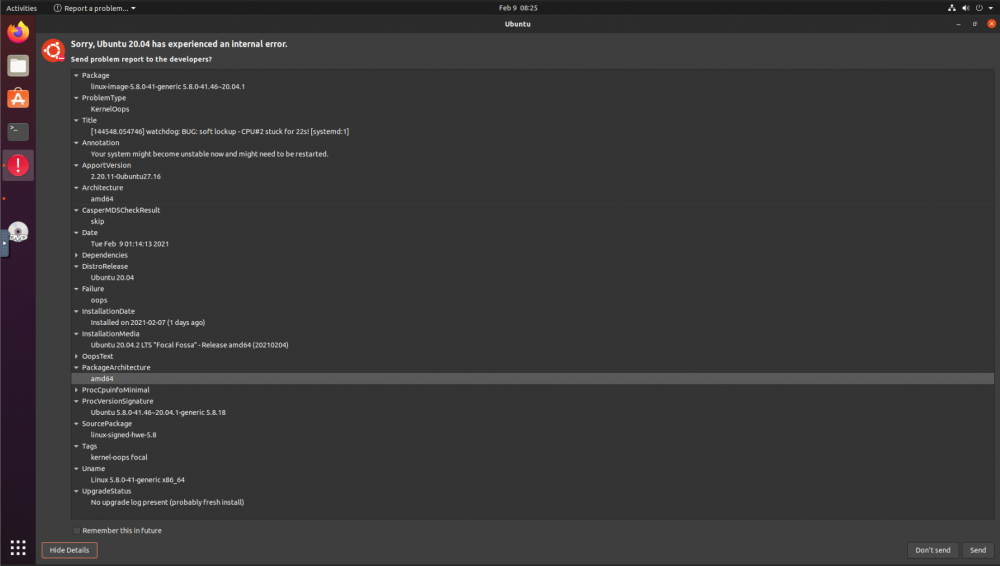Collapse the PackageArchitecture entry

[77, 368]
